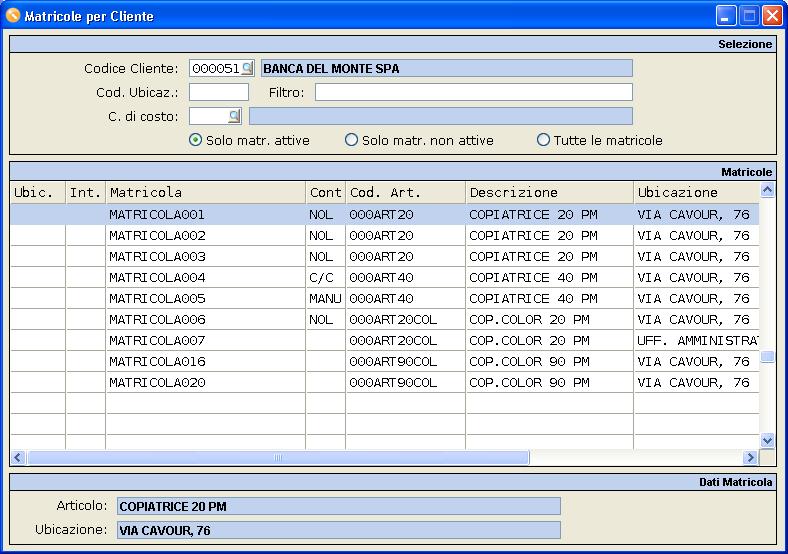
Task: Click the Descrizione column header
Action: point(550,192)
